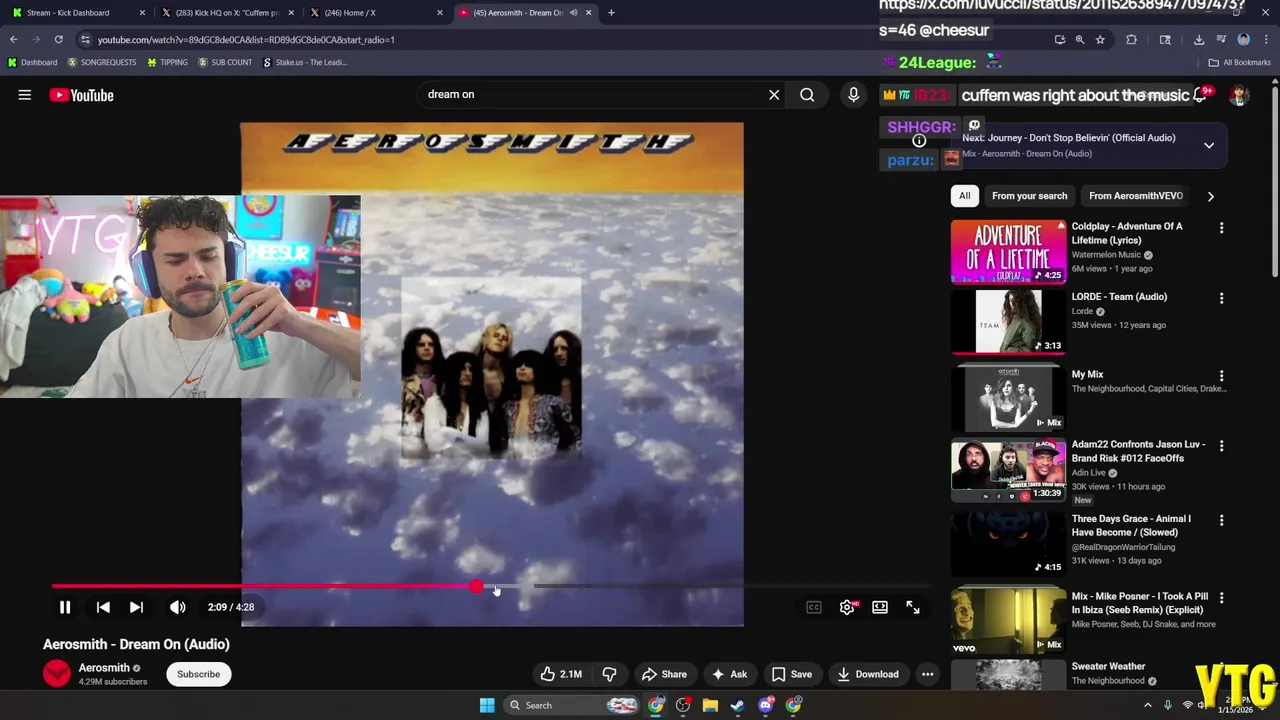Image resolution: width=1280 pixels, height=720 pixels.
Task: Skip to the previous video
Action: click(103, 607)
